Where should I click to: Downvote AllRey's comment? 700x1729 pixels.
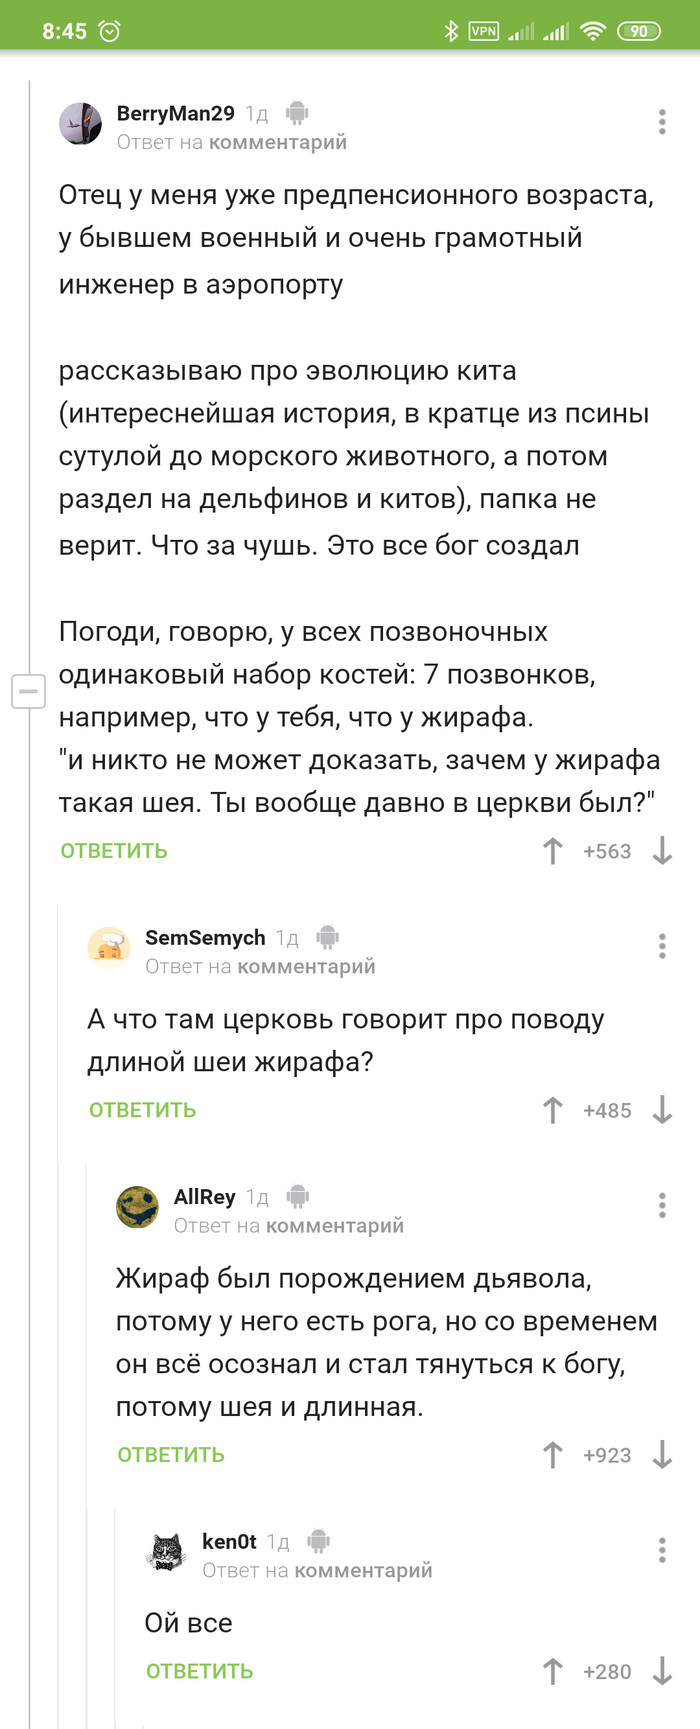(662, 1455)
